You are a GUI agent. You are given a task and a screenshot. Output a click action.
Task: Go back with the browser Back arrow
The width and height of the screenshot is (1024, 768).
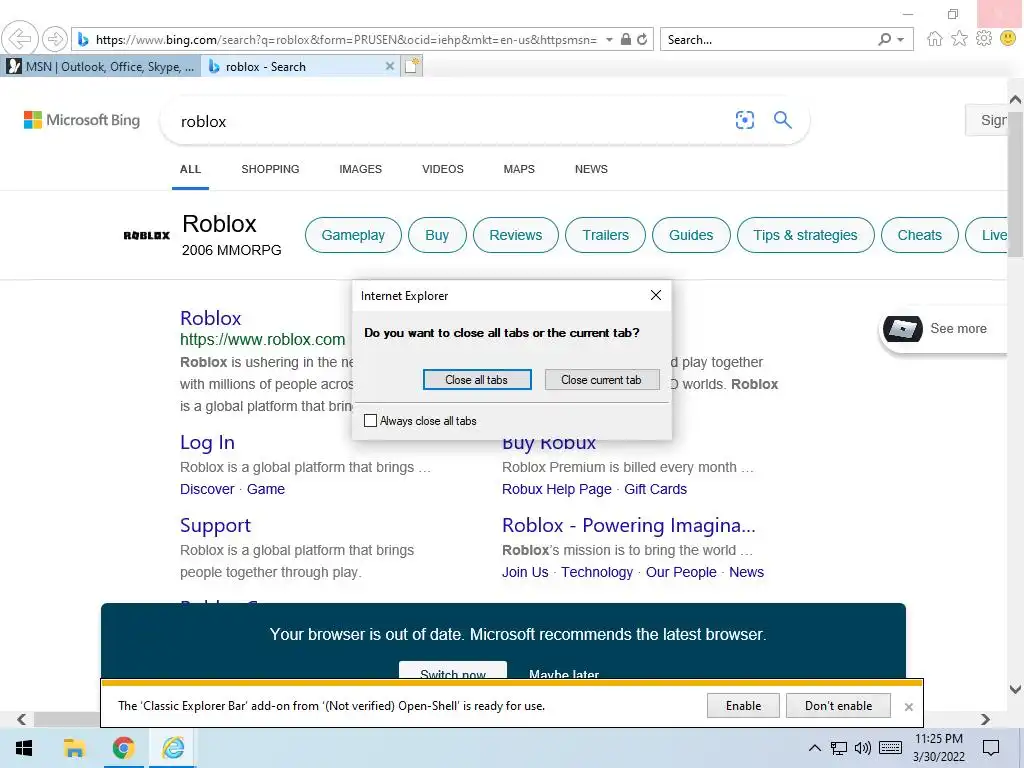click(20, 39)
